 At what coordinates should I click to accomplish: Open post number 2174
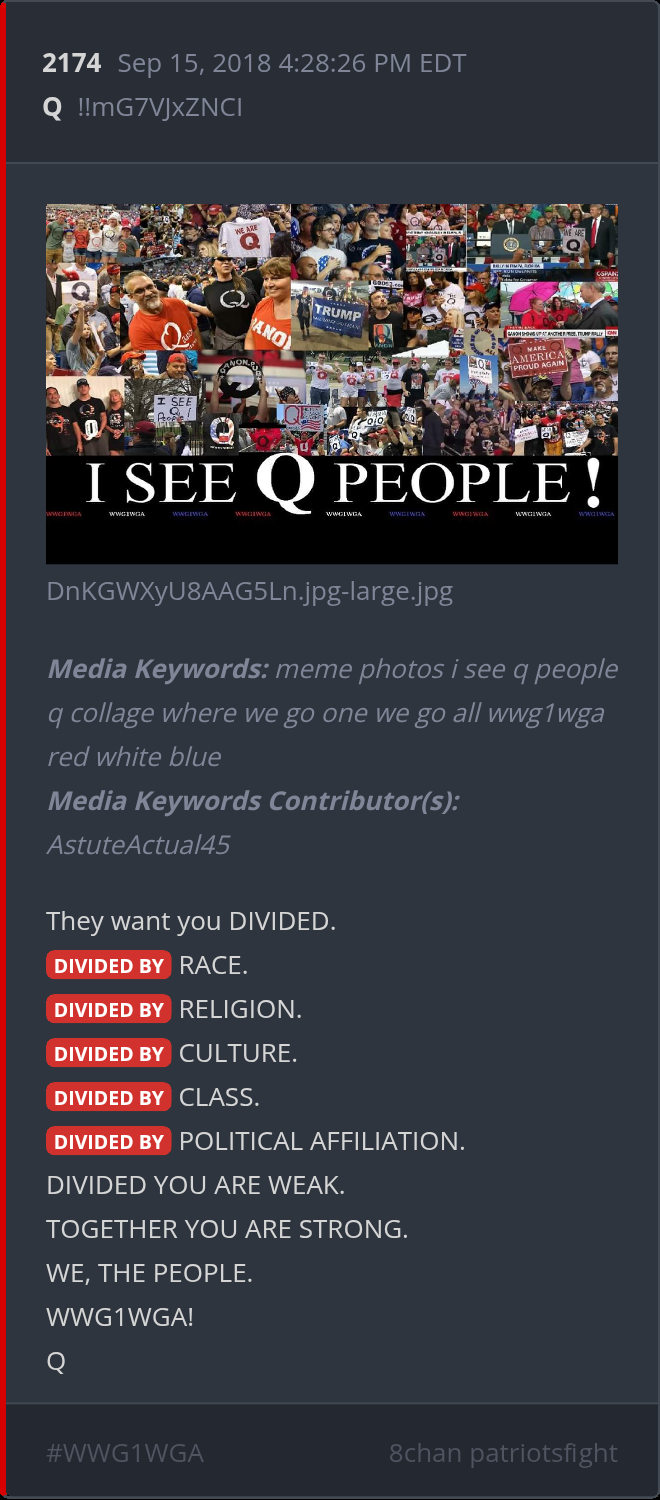pyautogui.click(x=72, y=64)
